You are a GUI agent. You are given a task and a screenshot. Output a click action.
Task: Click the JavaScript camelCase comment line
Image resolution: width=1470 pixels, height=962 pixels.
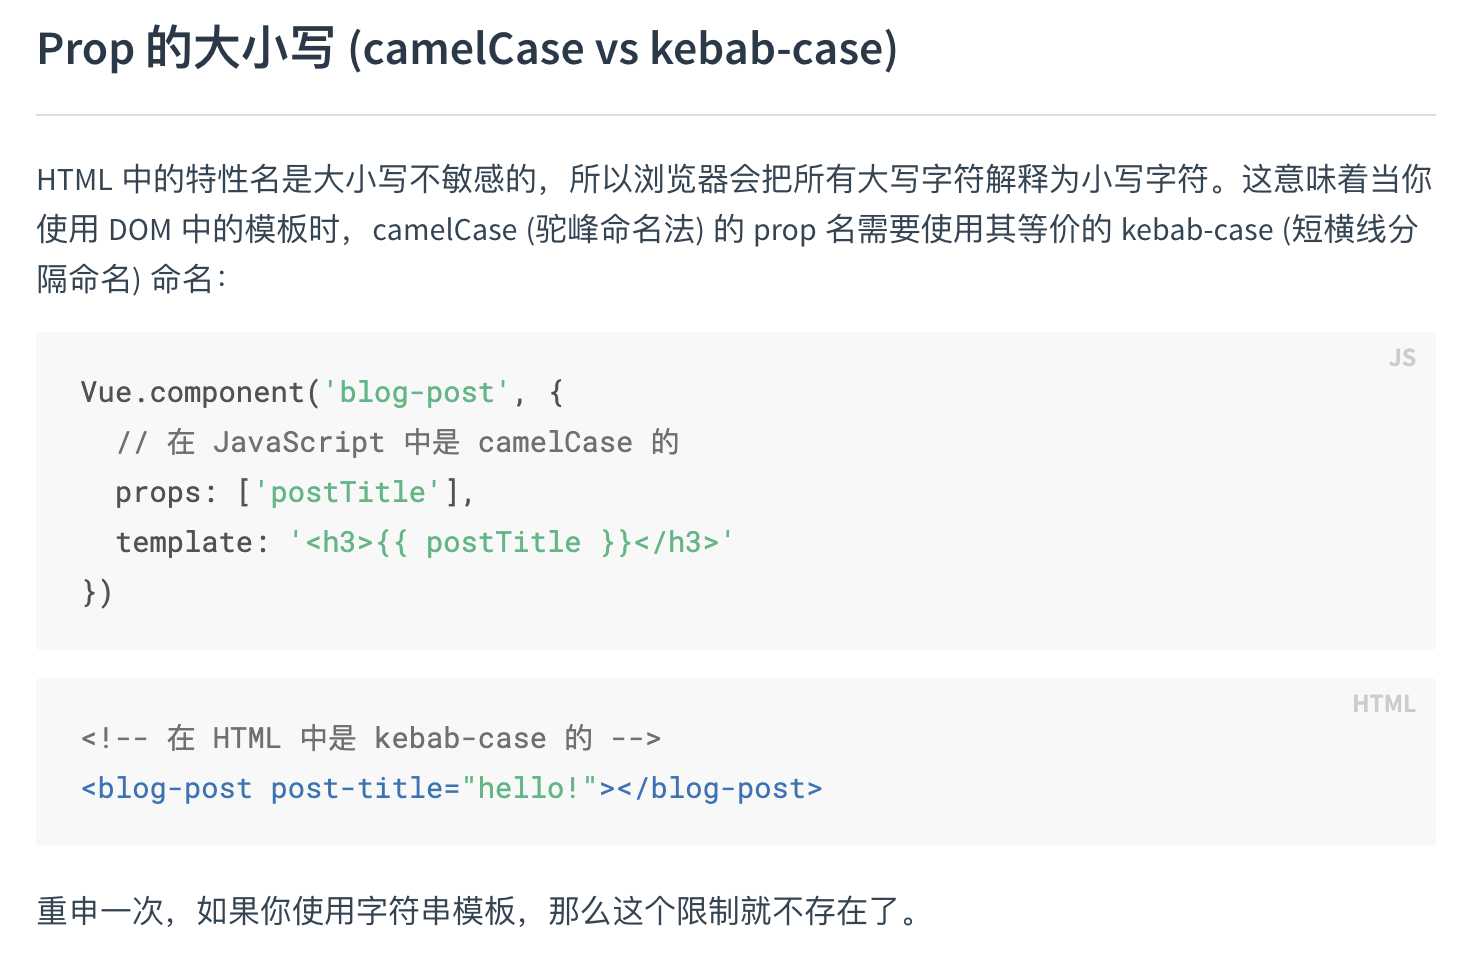click(398, 442)
